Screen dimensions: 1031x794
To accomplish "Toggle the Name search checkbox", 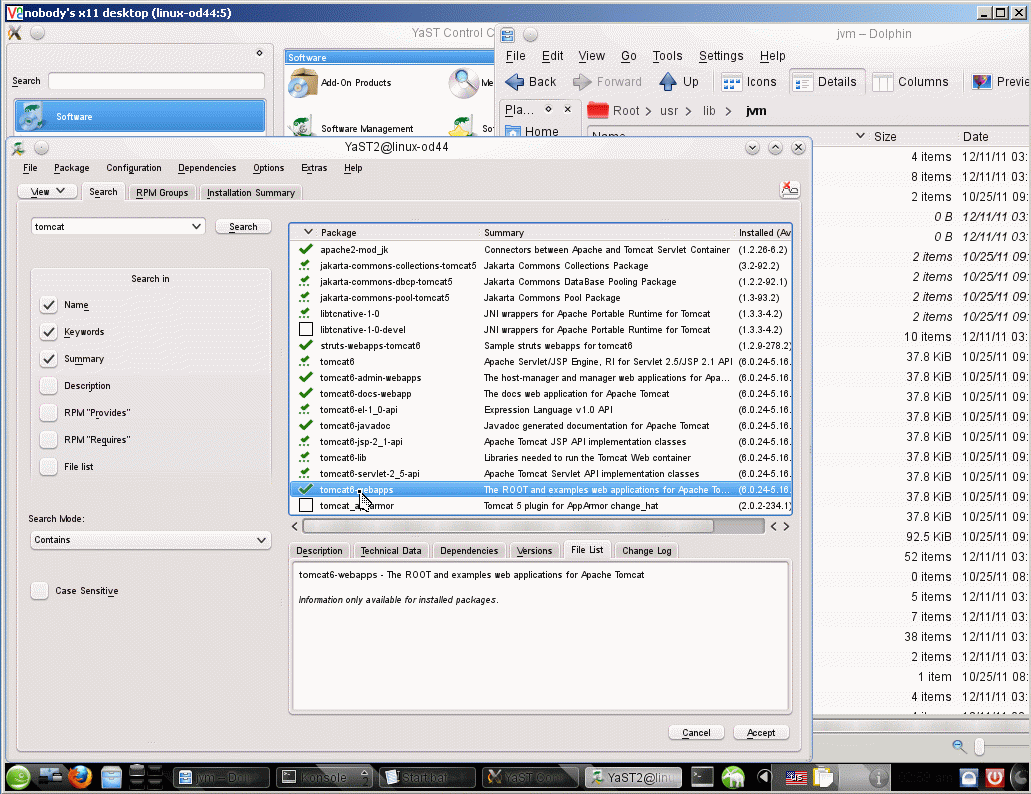I will click(x=48, y=305).
